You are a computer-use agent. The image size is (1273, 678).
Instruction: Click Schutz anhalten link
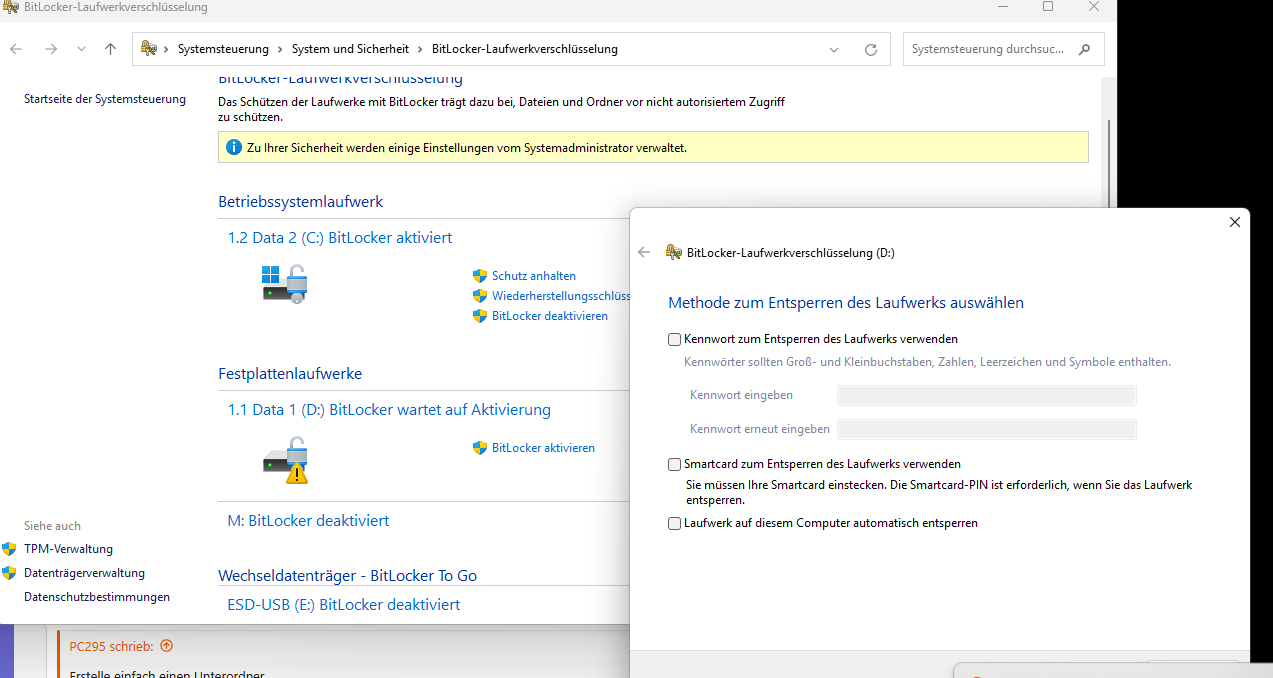[x=534, y=276]
